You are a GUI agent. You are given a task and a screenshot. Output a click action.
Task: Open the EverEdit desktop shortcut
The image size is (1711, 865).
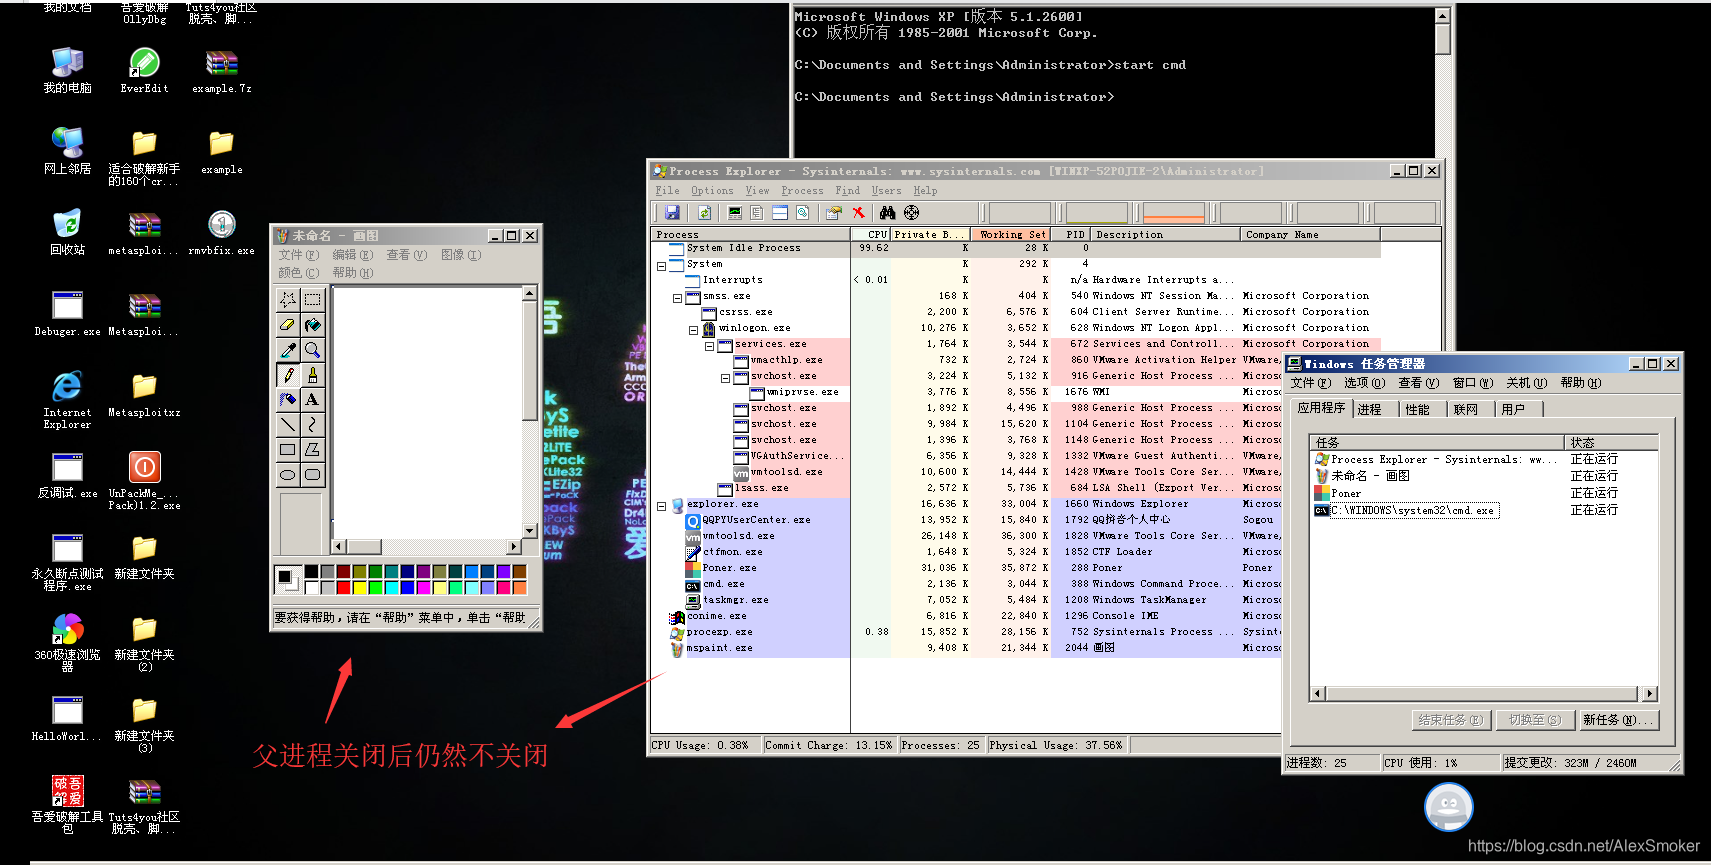point(144,70)
